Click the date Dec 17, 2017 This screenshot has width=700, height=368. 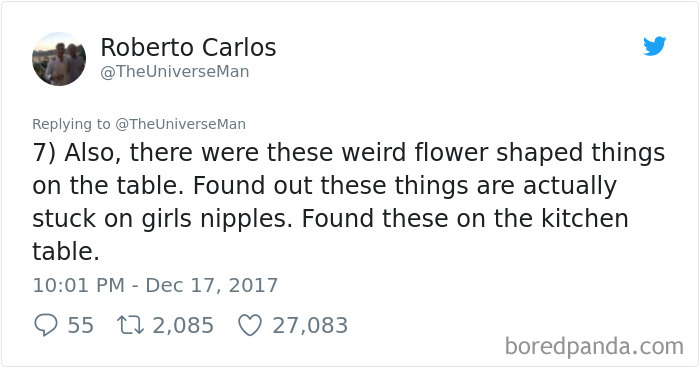(212, 285)
